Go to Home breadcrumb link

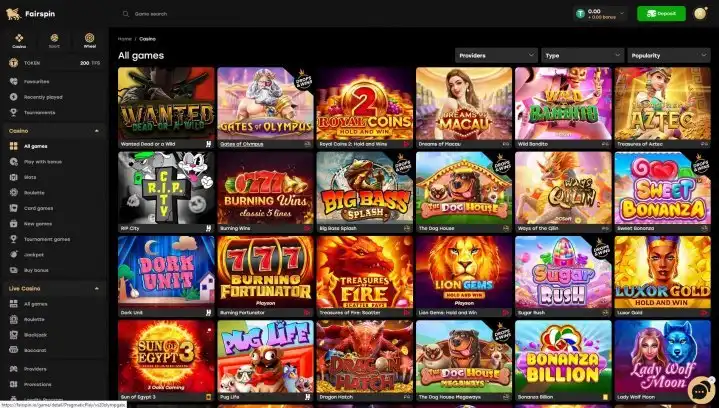coord(125,39)
